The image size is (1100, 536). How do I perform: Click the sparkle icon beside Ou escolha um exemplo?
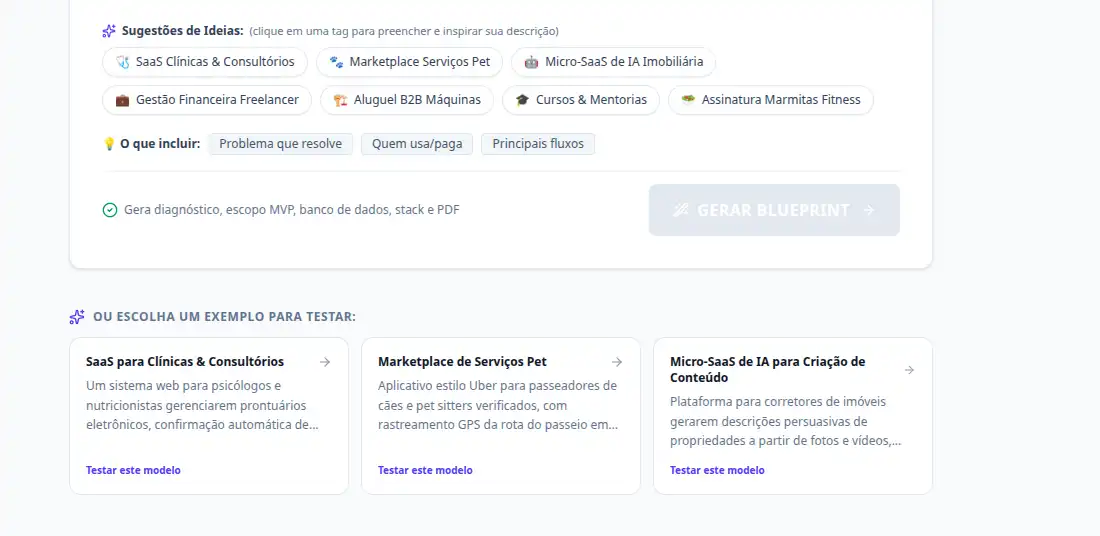pyautogui.click(x=77, y=317)
